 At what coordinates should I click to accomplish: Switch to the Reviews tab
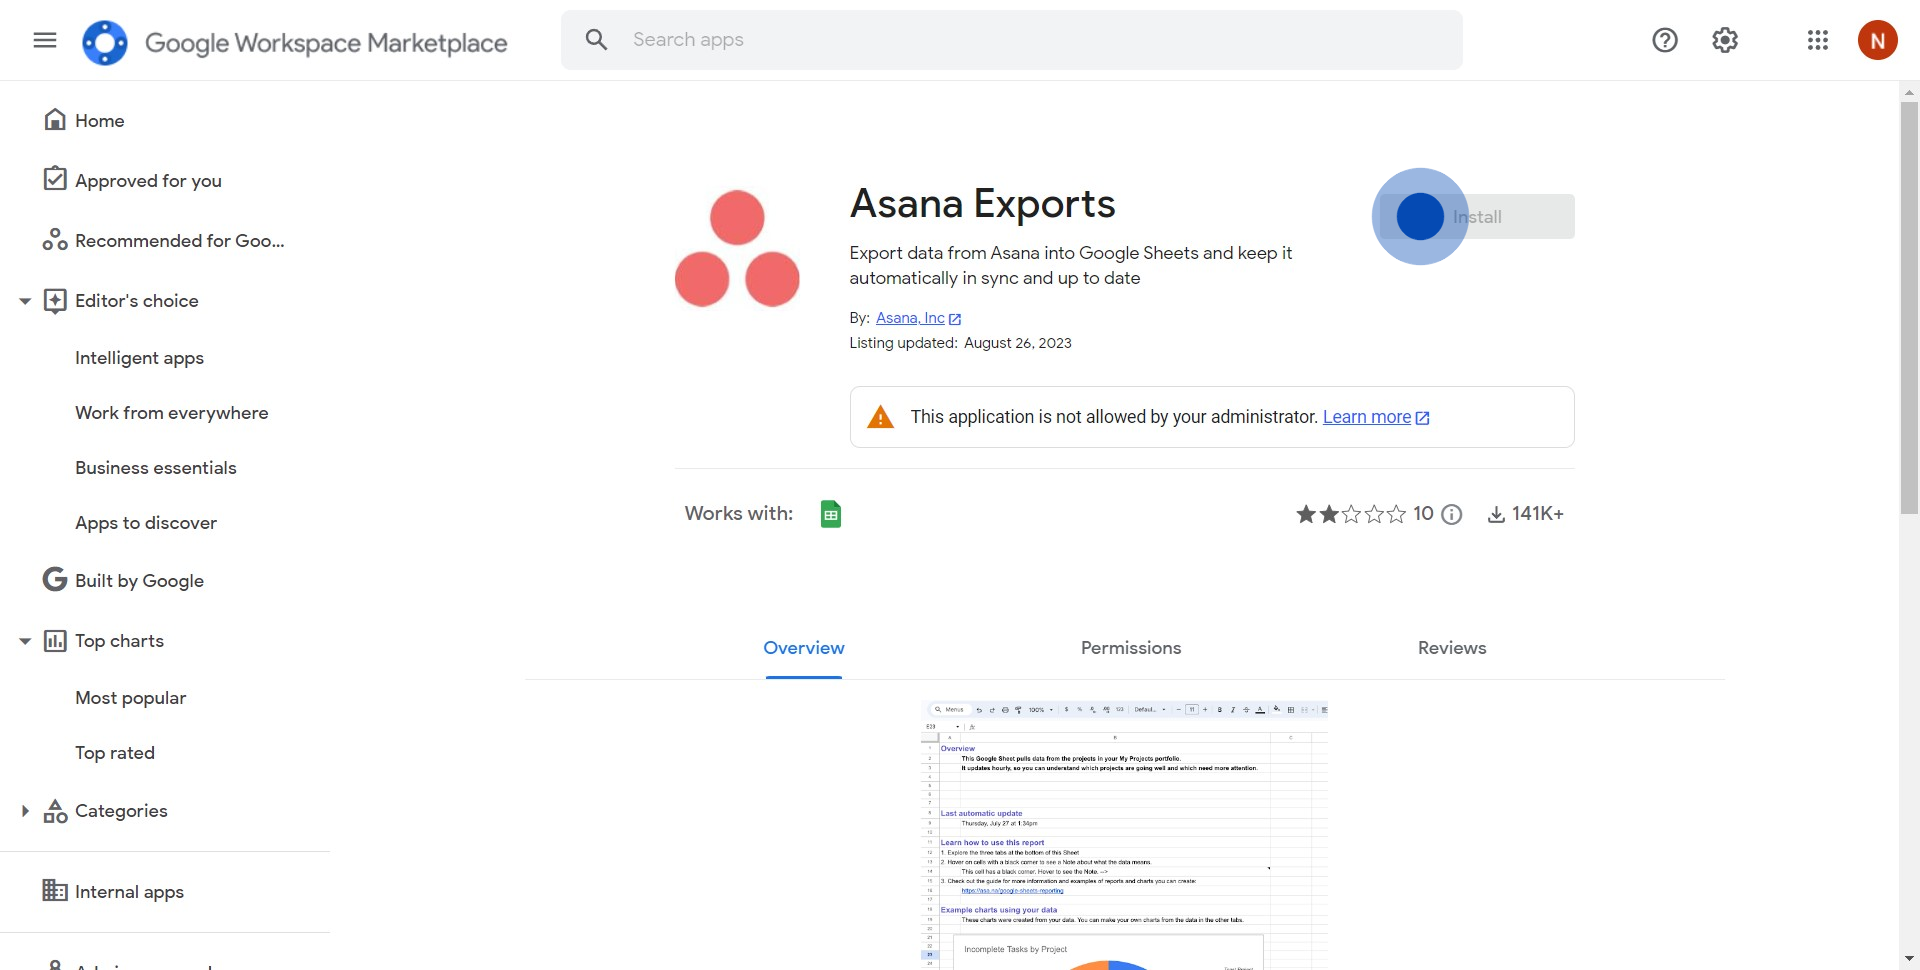[x=1451, y=648]
